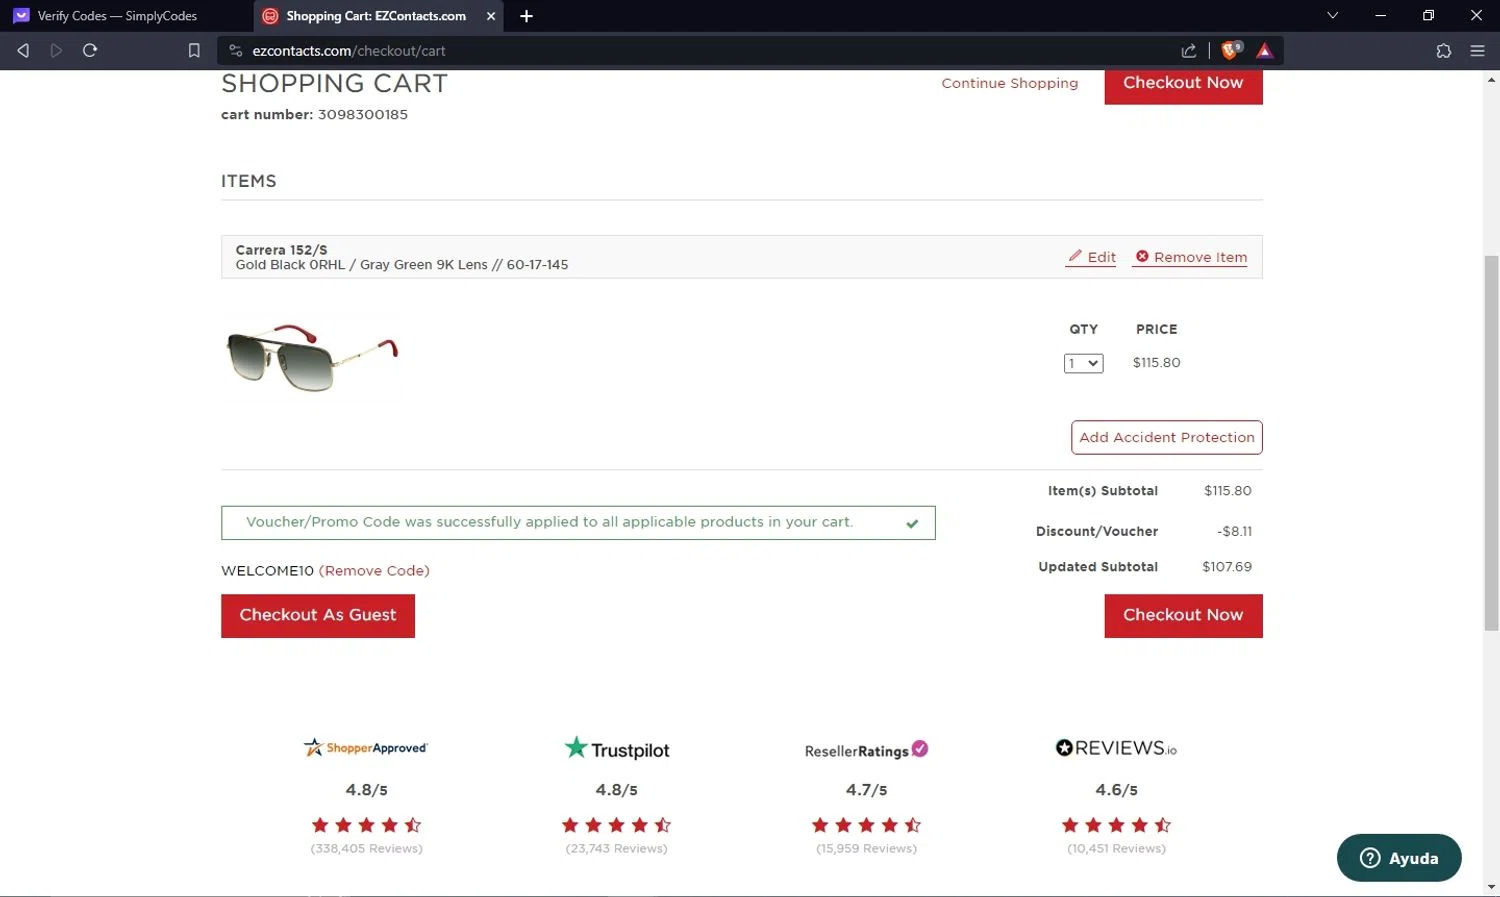Click Carrera 152/S product title
Viewport: 1500px width, 897px height.
281,250
